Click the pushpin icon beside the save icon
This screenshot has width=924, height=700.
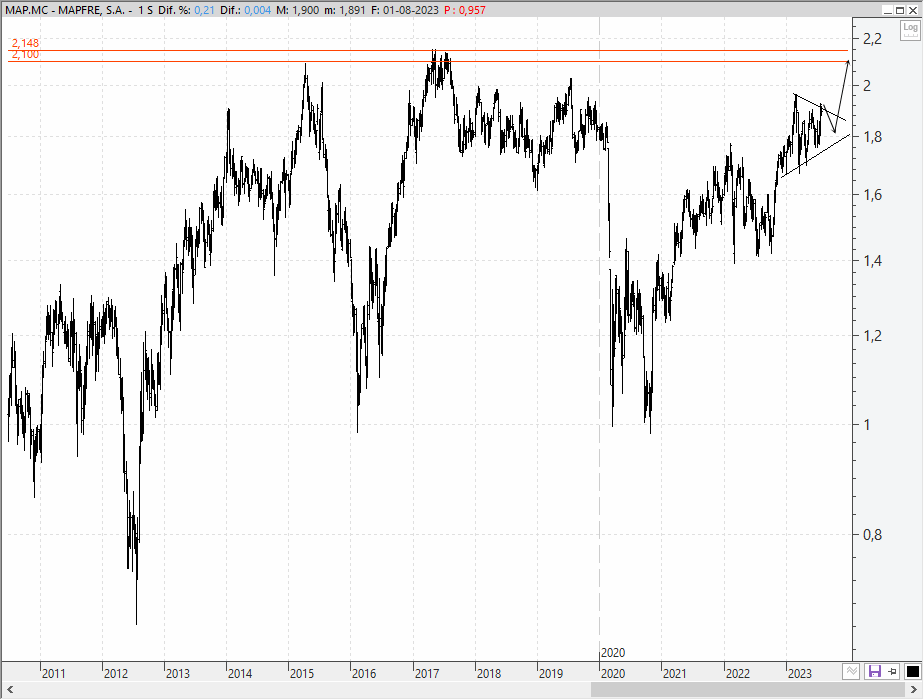893,671
